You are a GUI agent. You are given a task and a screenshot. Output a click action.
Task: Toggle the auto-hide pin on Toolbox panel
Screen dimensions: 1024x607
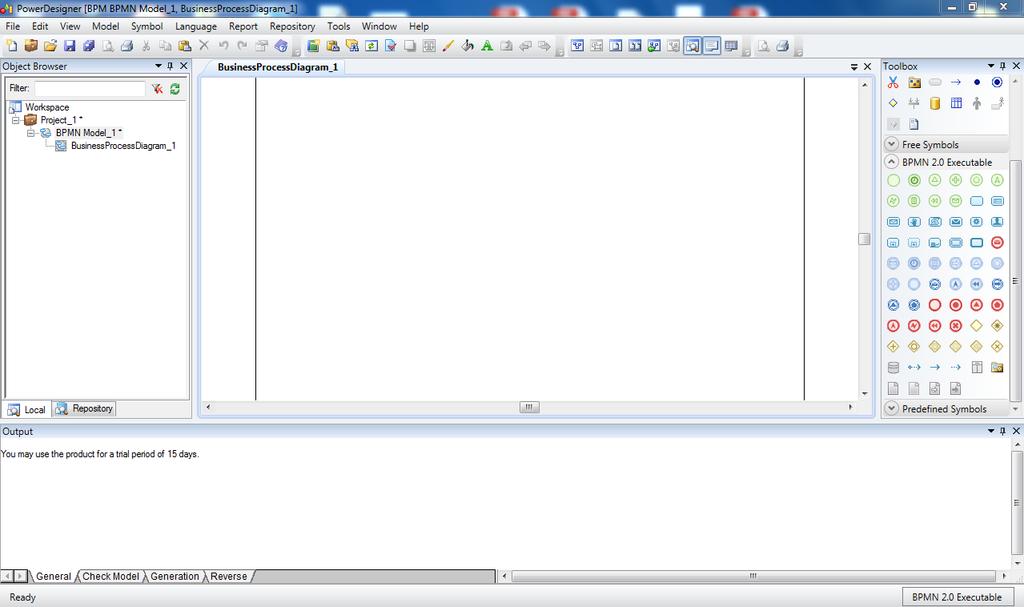pos(1002,66)
